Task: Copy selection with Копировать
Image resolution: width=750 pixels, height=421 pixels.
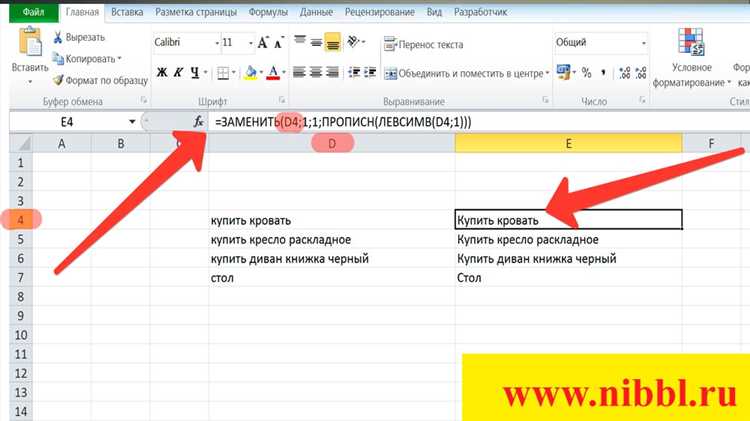Action: pos(84,59)
